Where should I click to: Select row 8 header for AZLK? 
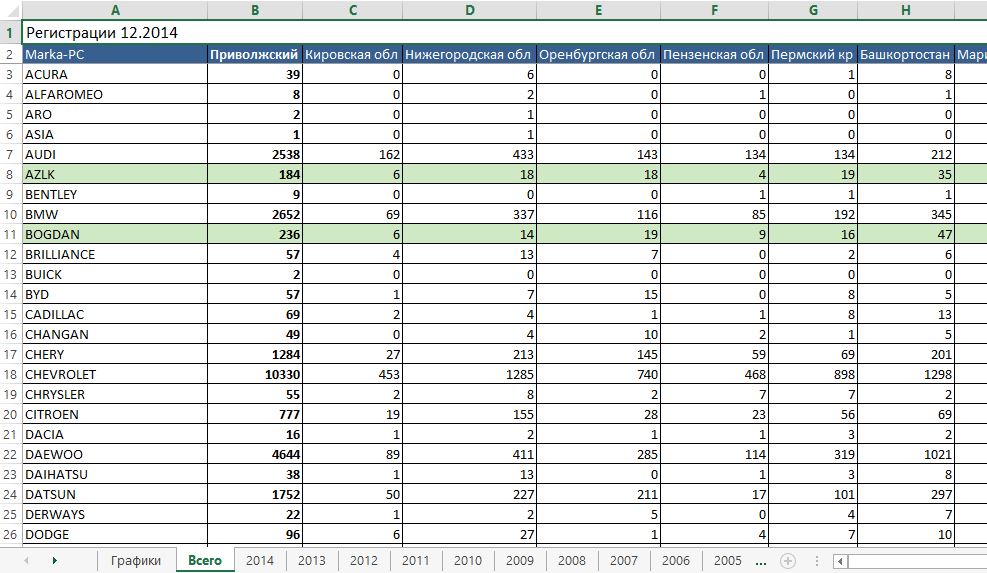(10, 174)
